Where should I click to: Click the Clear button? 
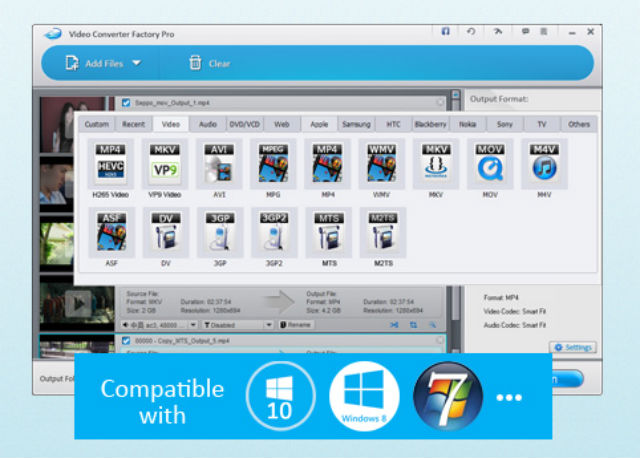[210, 63]
